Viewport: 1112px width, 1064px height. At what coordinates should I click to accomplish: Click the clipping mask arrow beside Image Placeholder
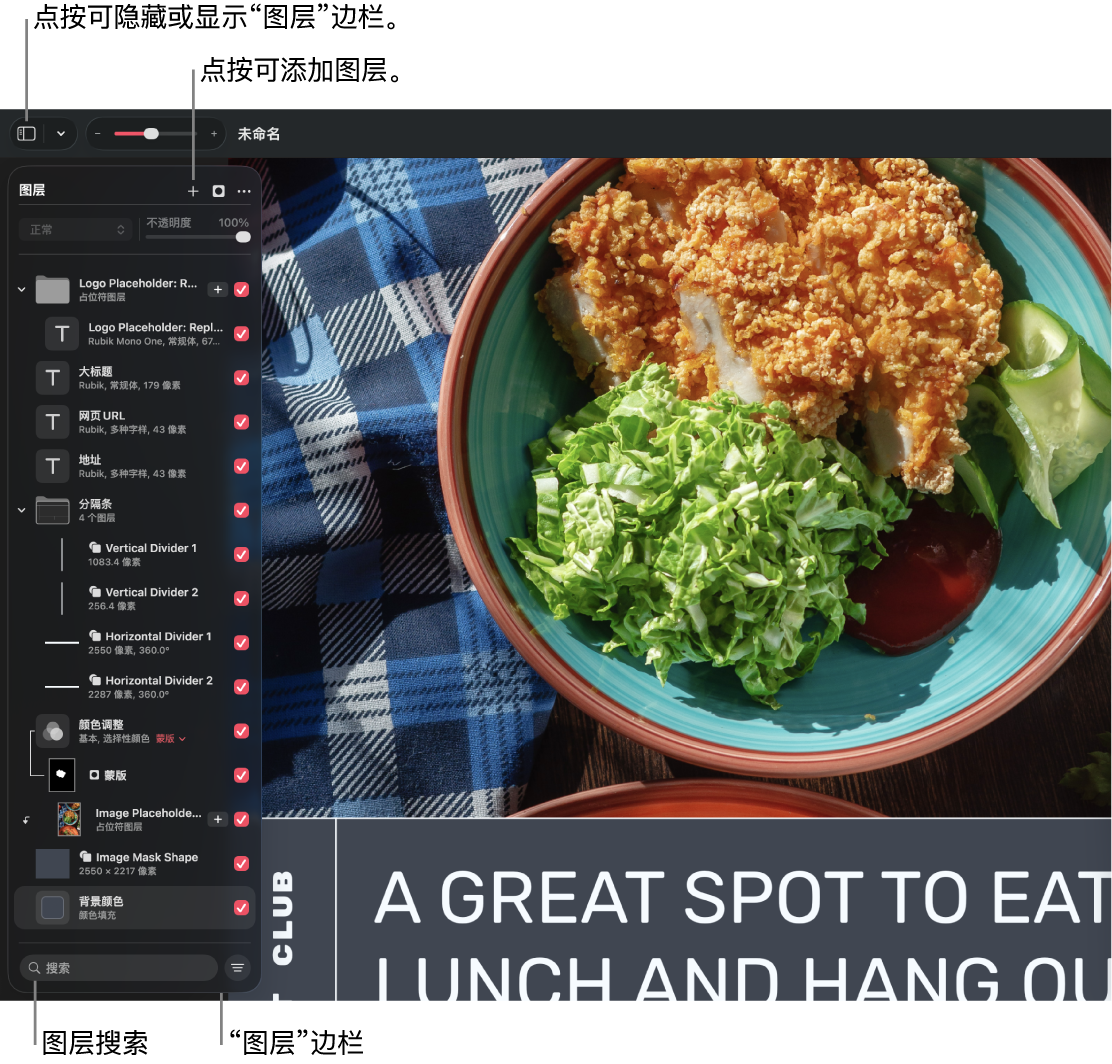(x=26, y=820)
